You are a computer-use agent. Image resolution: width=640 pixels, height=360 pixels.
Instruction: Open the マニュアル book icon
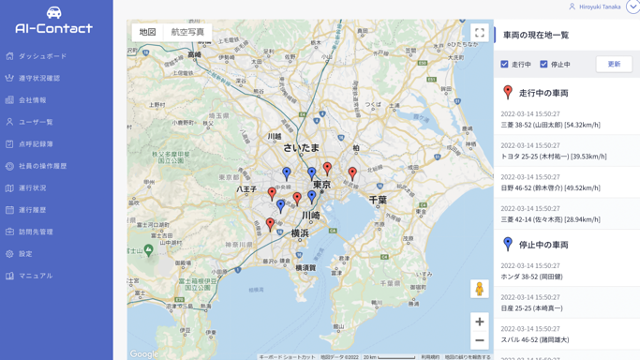click(x=9, y=276)
